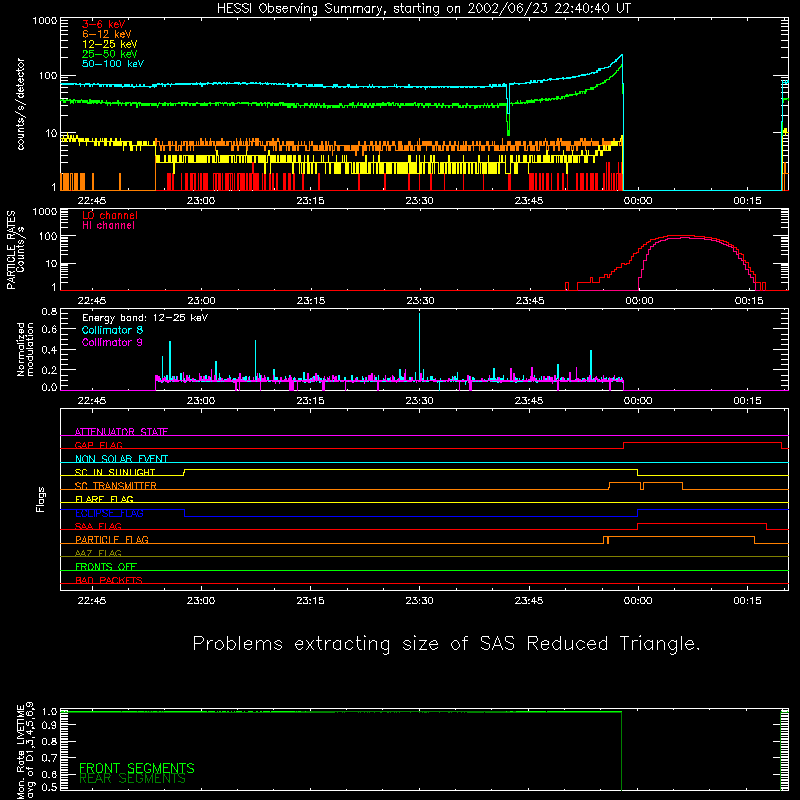This screenshot has height=800, width=800.
Task: Click the 'SAA_FLAG' label
Action: pyautogui.click(x=98, y=527)
